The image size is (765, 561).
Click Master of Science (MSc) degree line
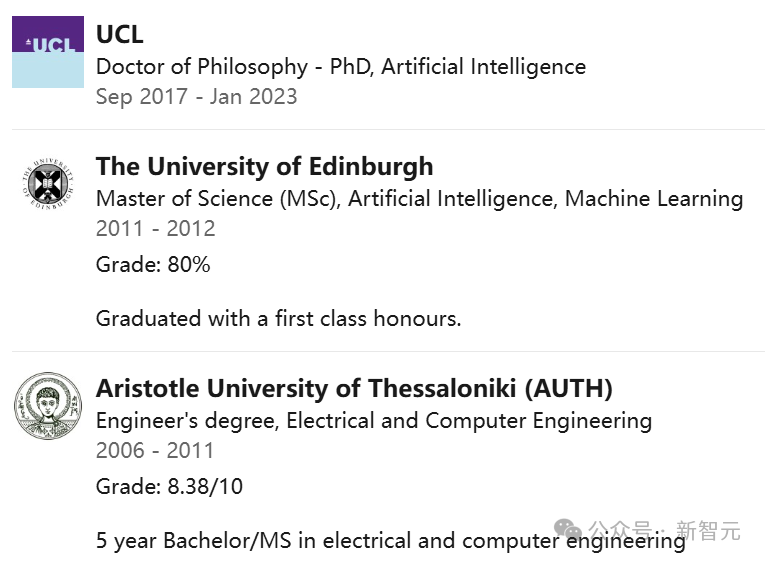click(419, 199)
